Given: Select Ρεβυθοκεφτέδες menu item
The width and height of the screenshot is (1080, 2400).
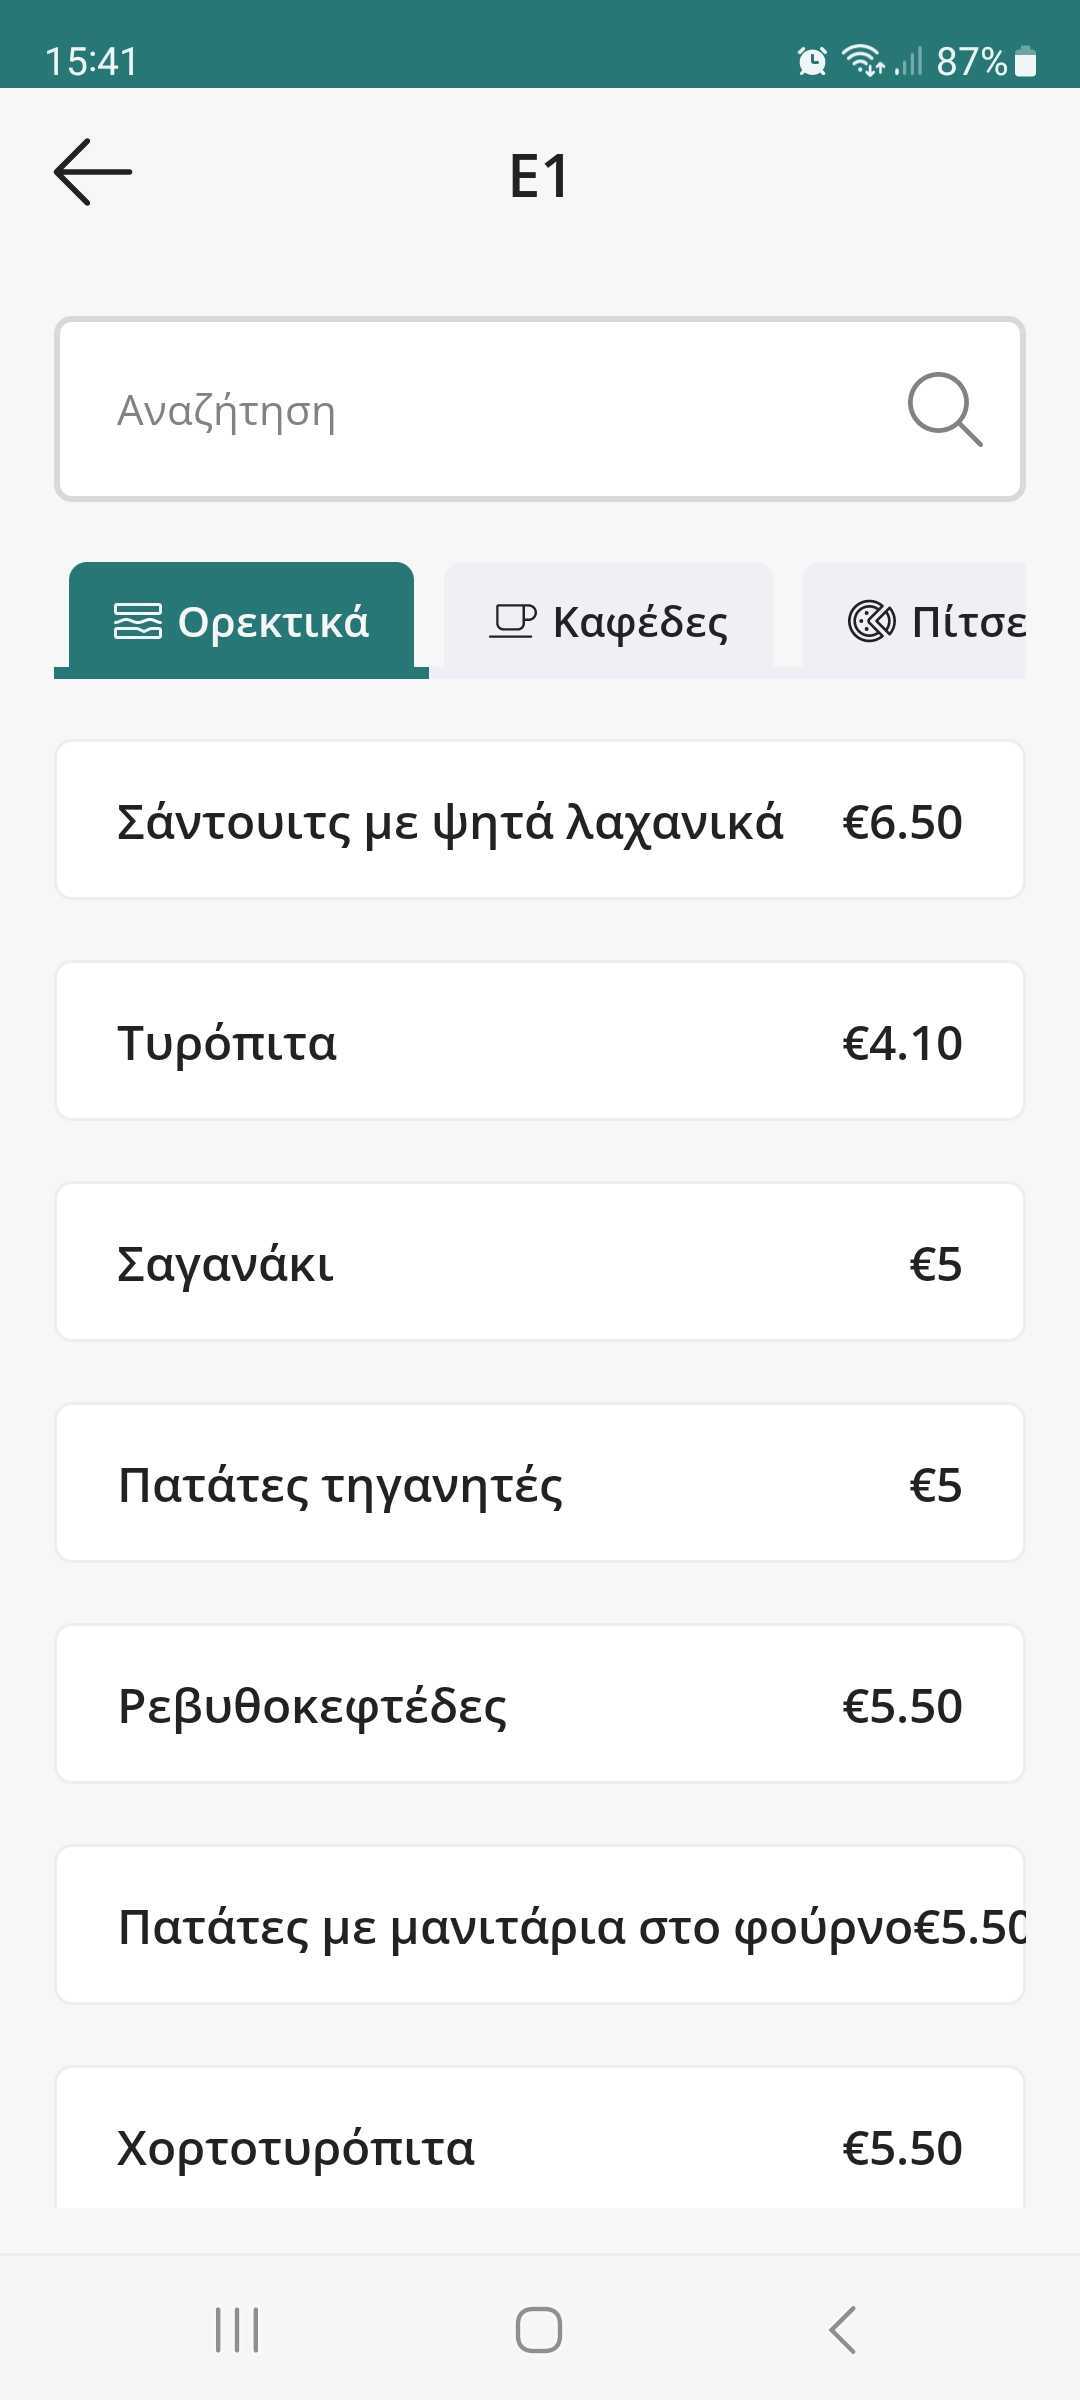Looking at the screenshot, I should tap(540, 1704).
